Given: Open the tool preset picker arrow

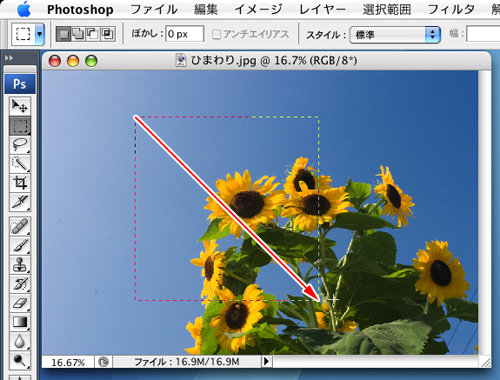Looking at the screenshot, I should (x=40, y=34).
